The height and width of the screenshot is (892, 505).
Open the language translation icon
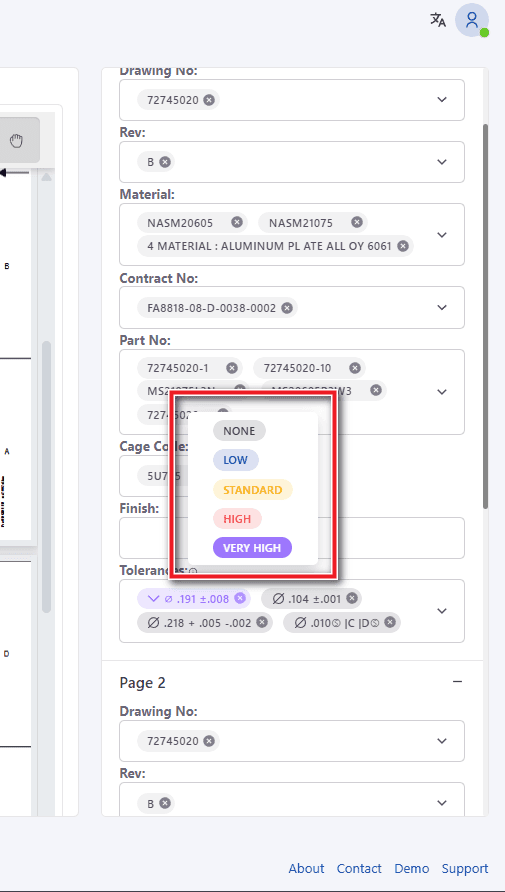[x=437, y=20]
